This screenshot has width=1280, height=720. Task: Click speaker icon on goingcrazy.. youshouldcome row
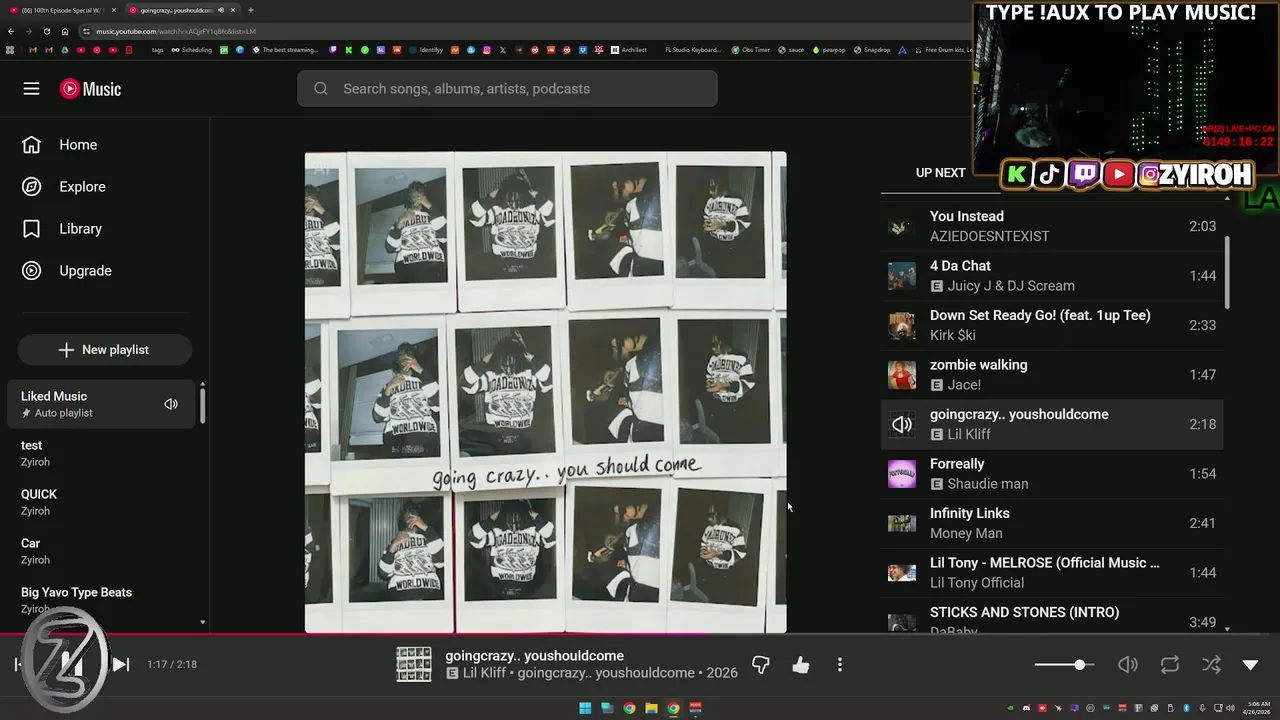[902, 425]
